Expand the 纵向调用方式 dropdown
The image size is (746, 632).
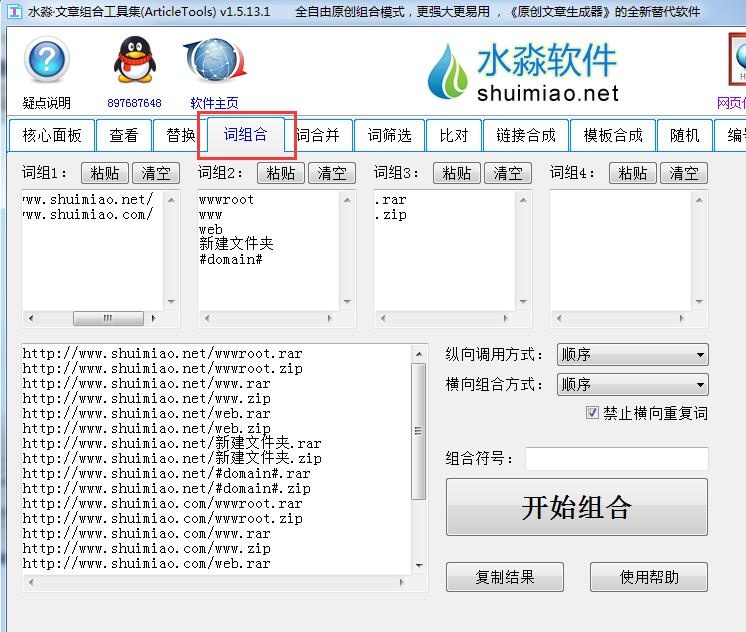pyautogui.click(x=631, y=355)
